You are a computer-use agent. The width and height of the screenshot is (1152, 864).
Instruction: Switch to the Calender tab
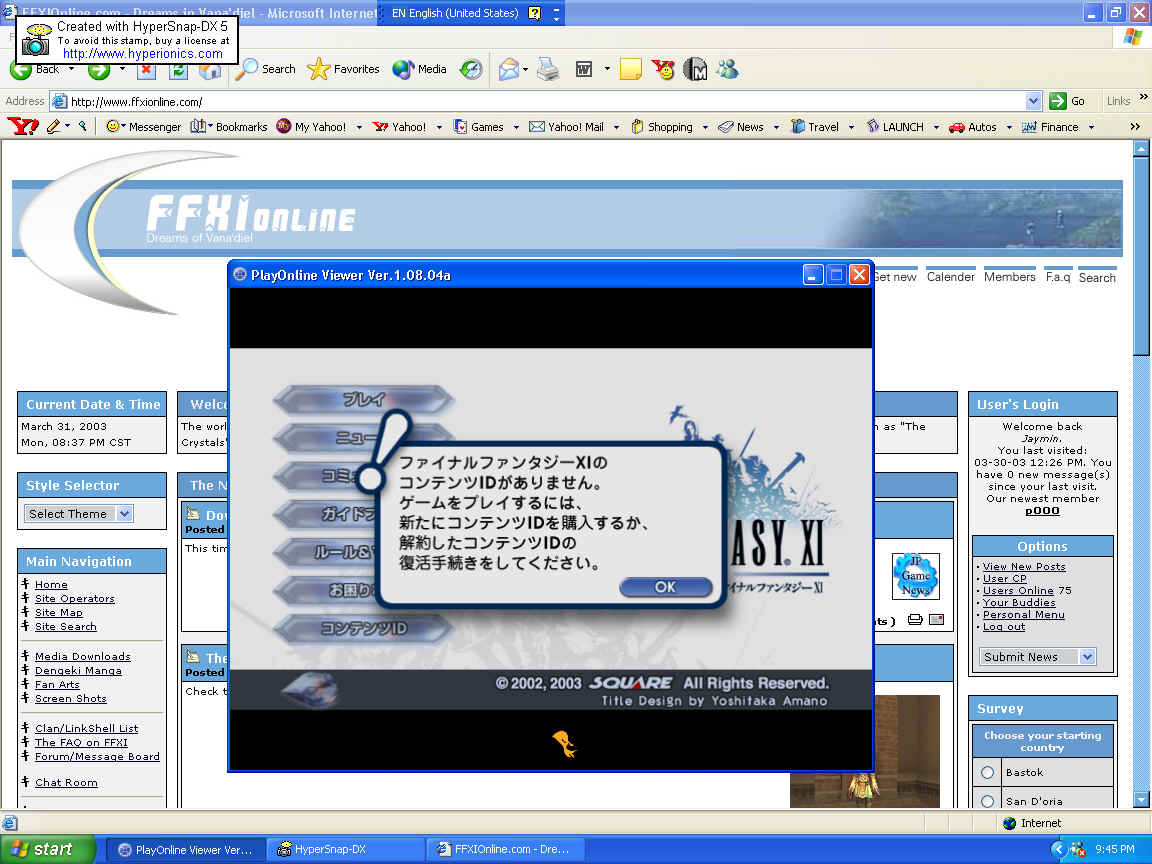point(950,277)
